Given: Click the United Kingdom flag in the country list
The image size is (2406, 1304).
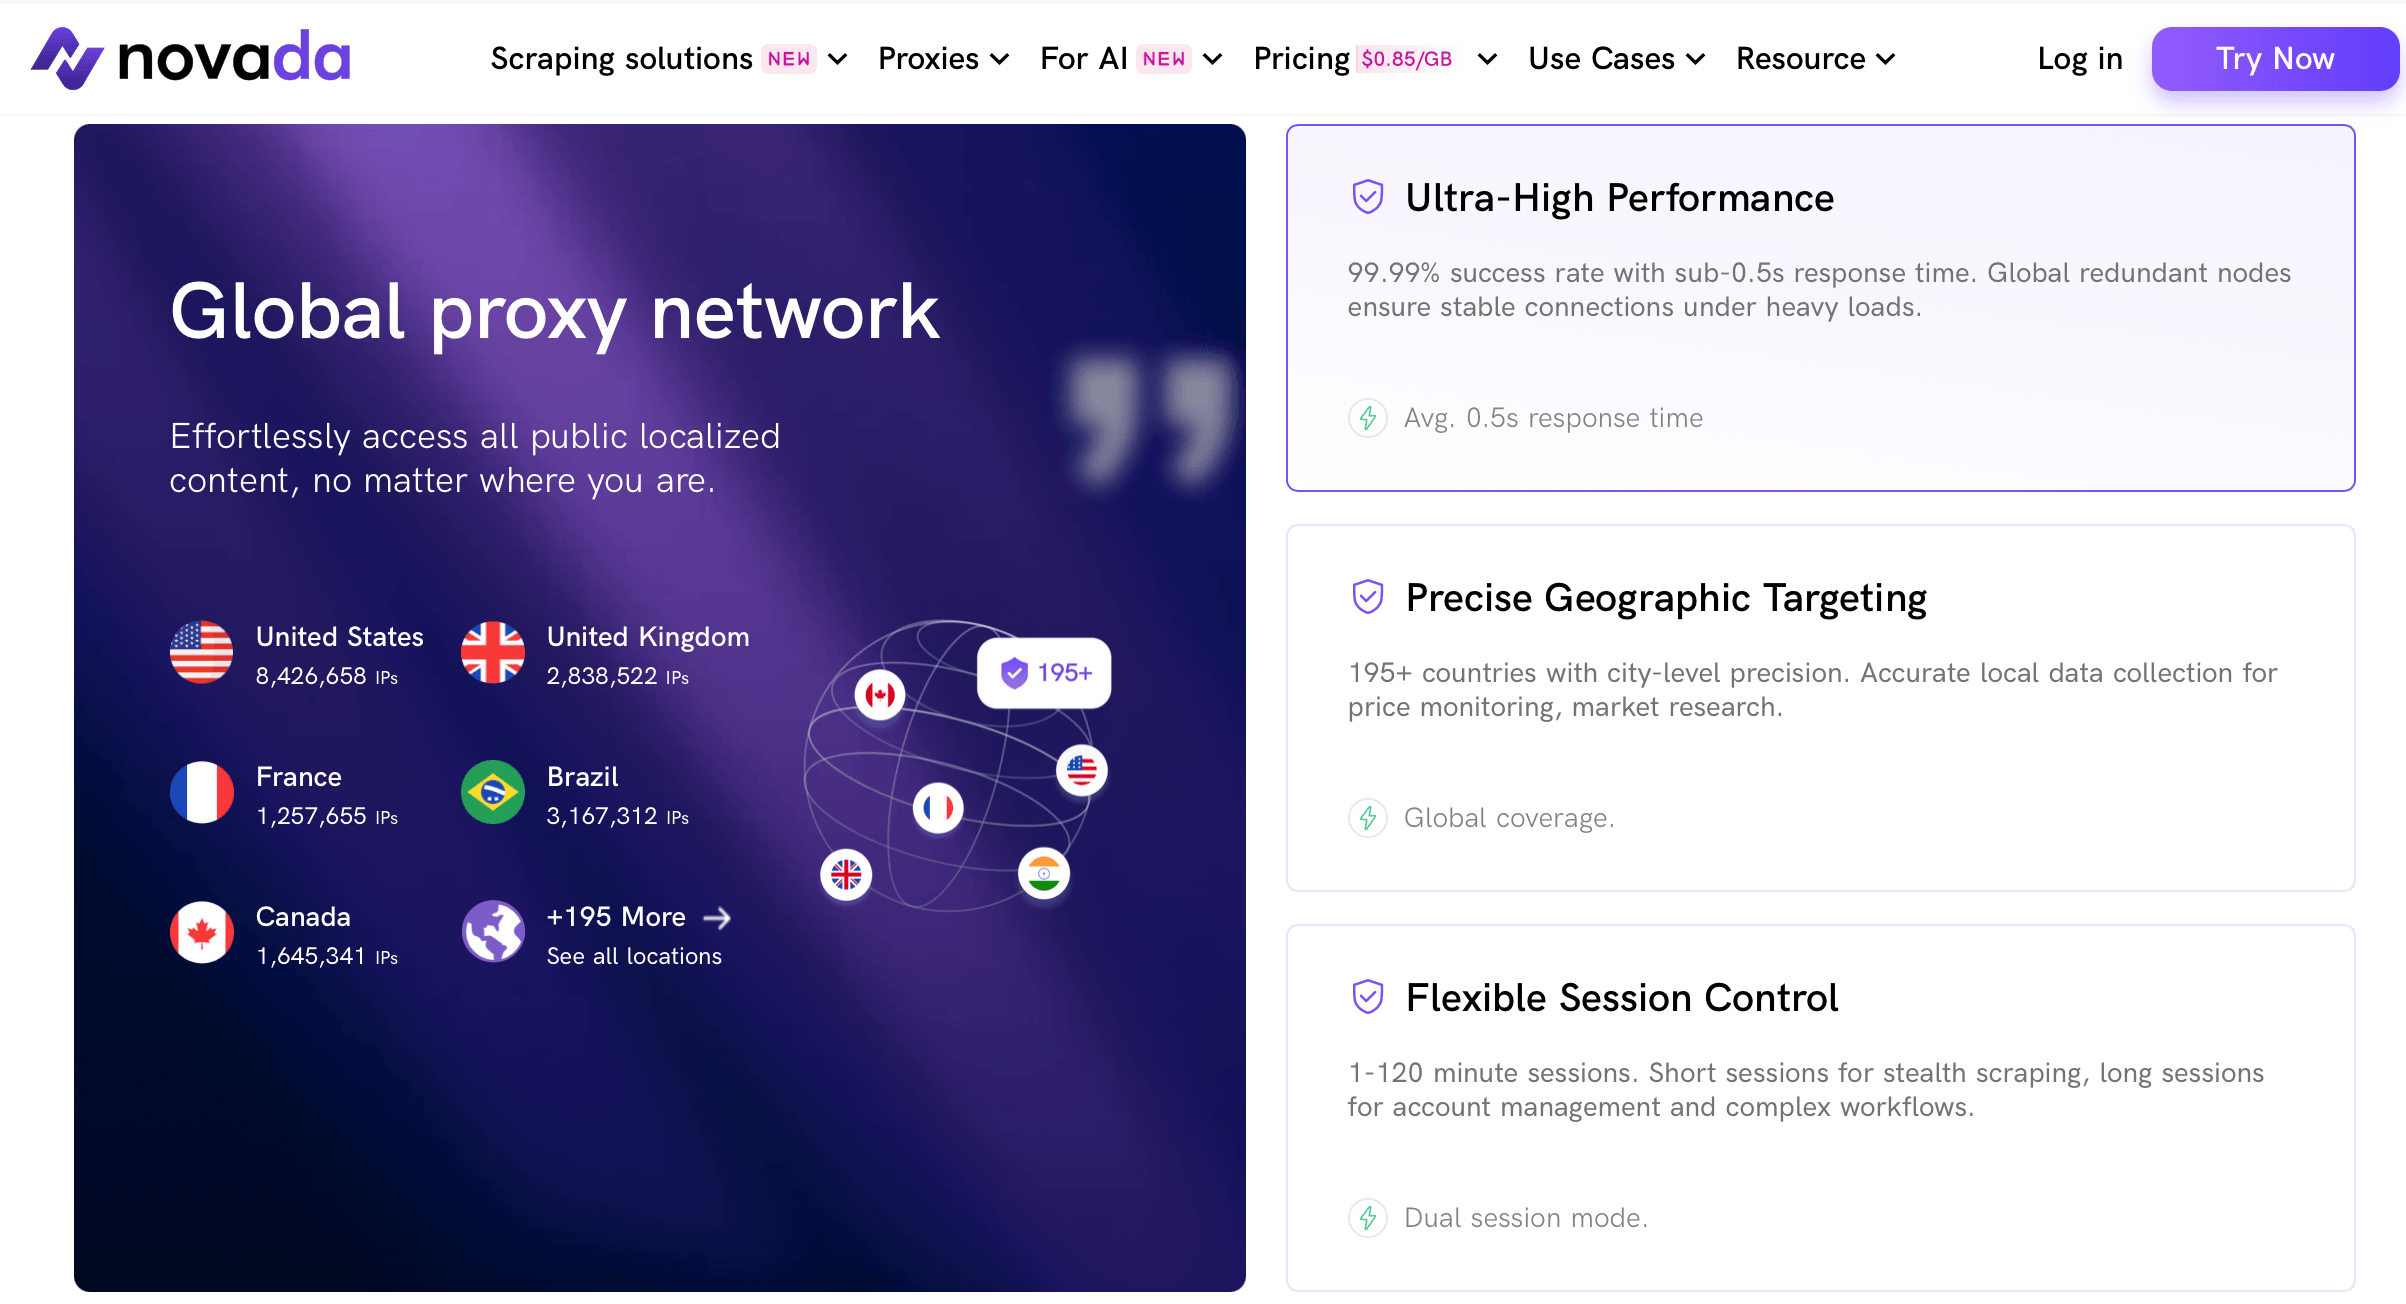Looking at the screenshot, I should point(492,652).
